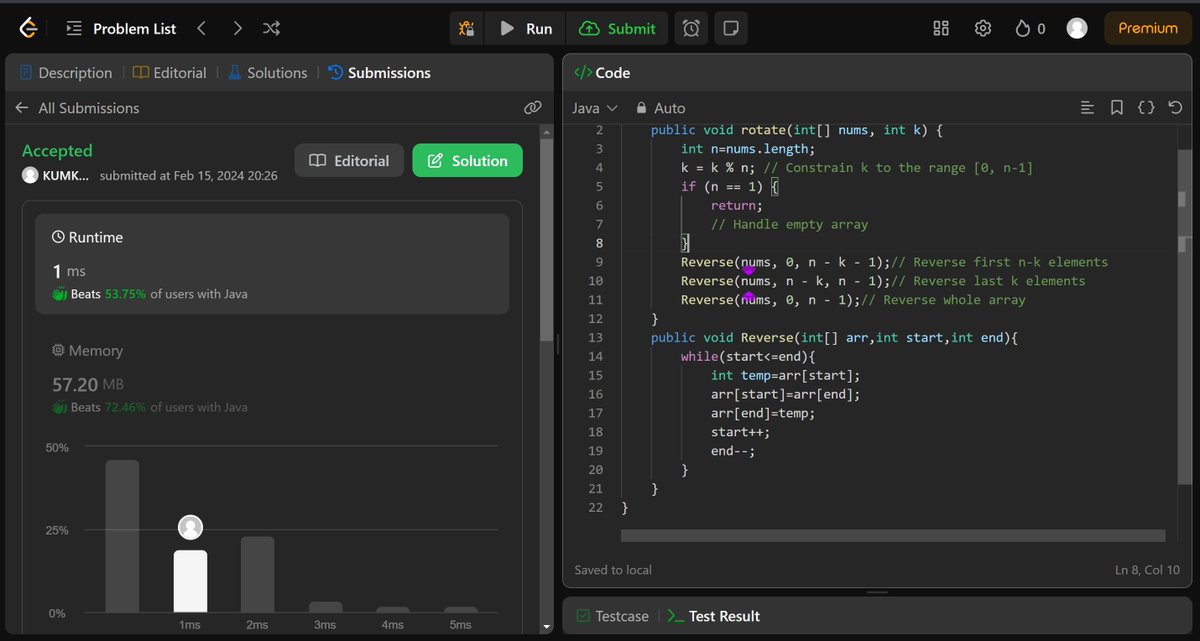This screenshot has height=641, width=1200.
Task: Open the Java language dropdown
Action: (x=595, y=108)
